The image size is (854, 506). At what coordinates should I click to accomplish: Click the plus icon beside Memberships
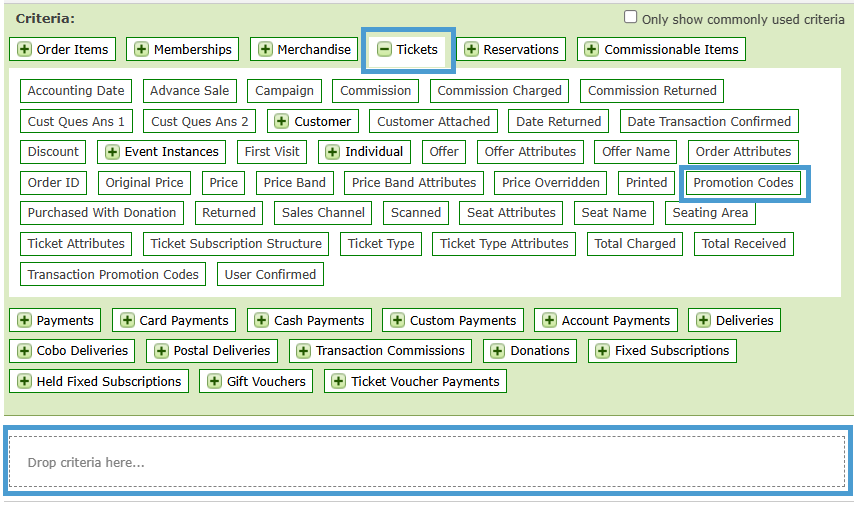141,50
